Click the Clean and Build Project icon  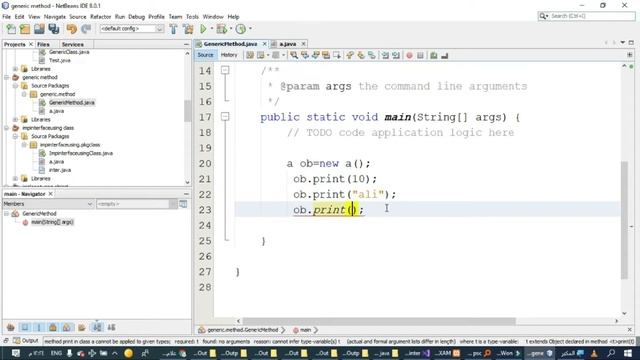pyautogui.click(x=188, y=29)
